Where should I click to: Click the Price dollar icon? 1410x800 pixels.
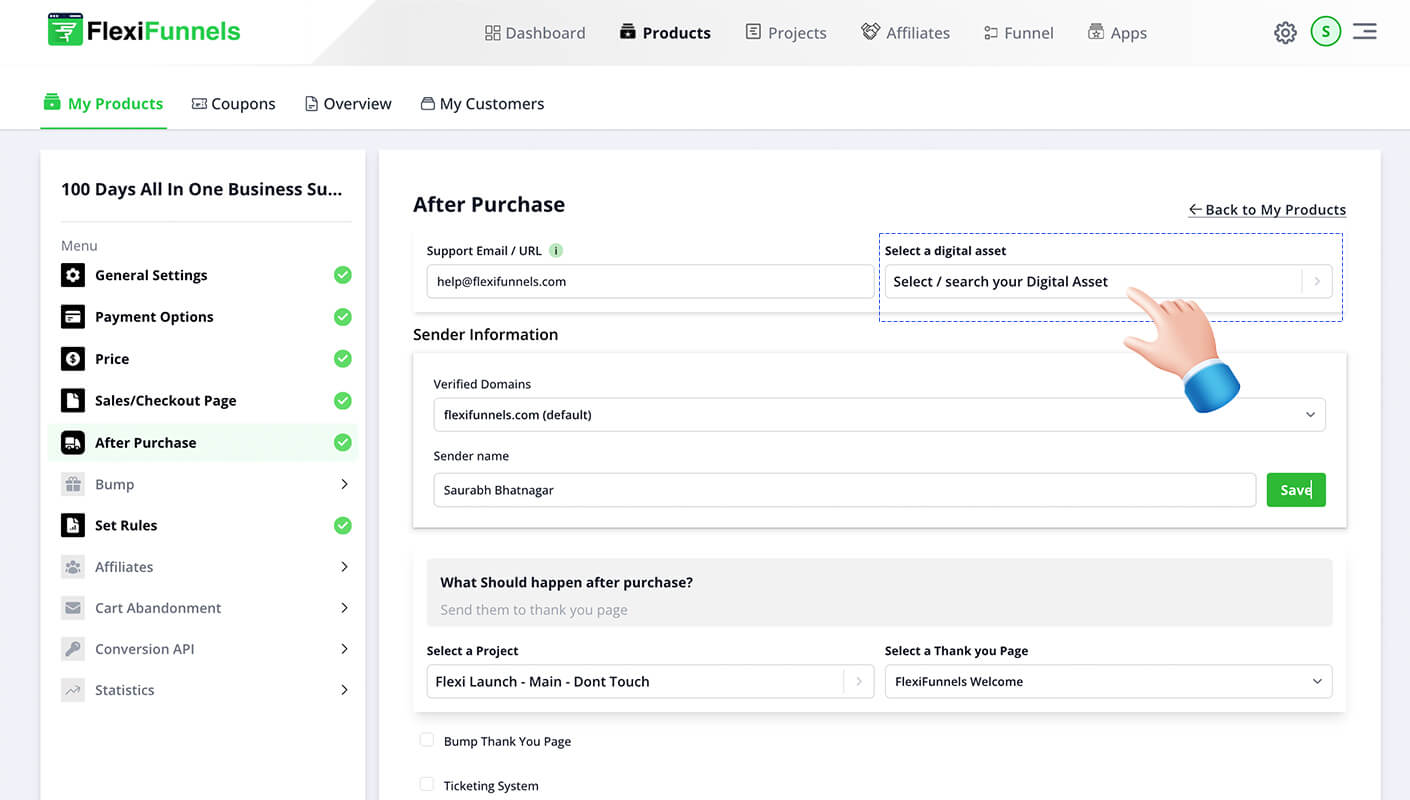click(73, 359)
